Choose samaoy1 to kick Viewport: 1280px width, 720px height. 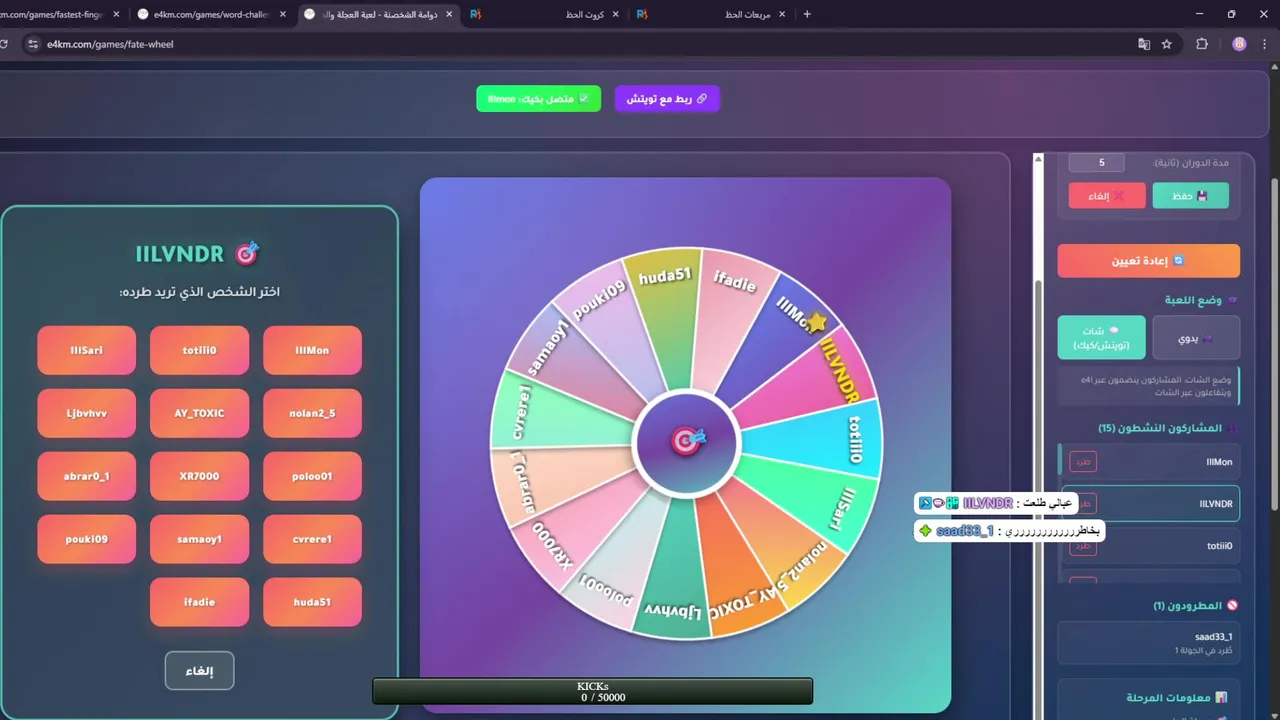[199, 539]
